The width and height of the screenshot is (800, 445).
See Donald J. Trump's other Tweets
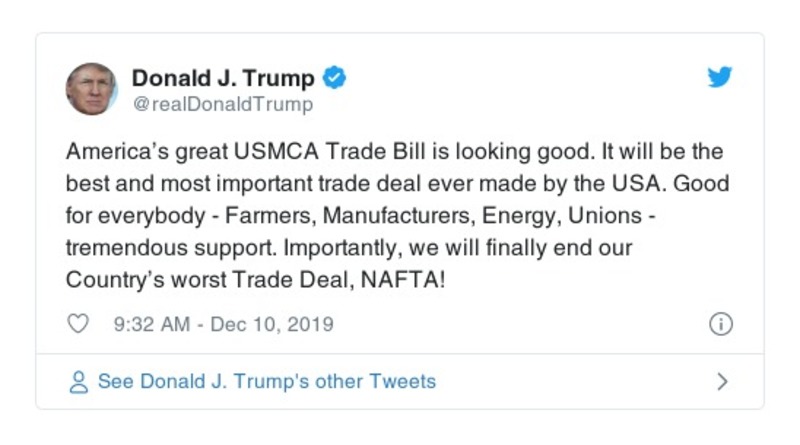266,381
